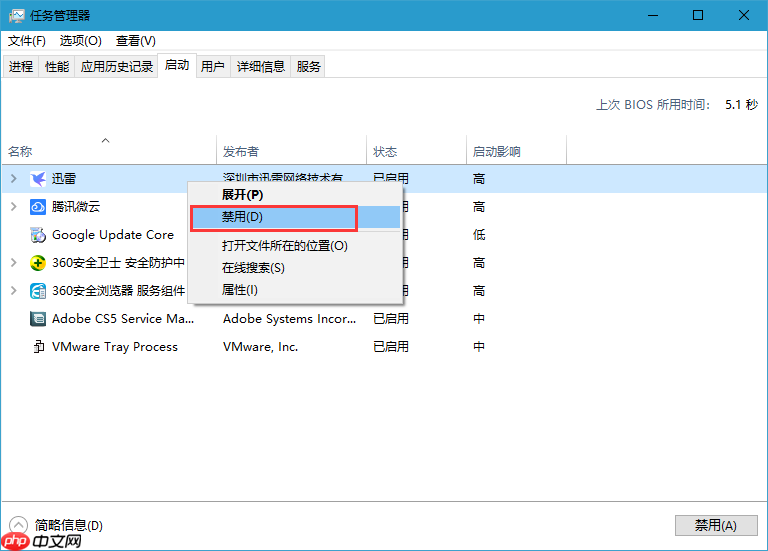The height and width of the screenshot is (551, 768).
Task: Maximize the Task Manager window
Action: point(698,15)
